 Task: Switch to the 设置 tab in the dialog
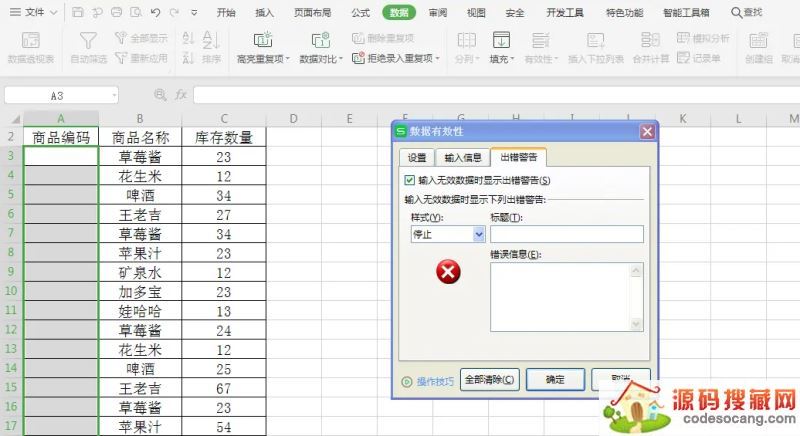tap(417, 157)
